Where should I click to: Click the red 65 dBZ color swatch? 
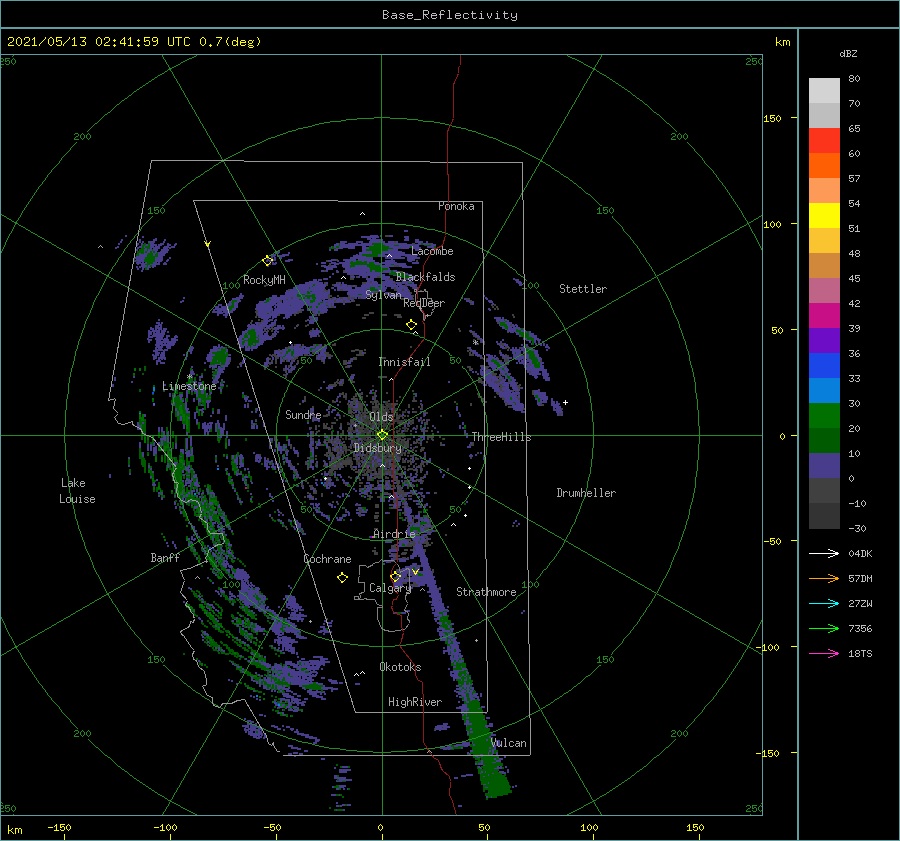[x=824, y=141]
